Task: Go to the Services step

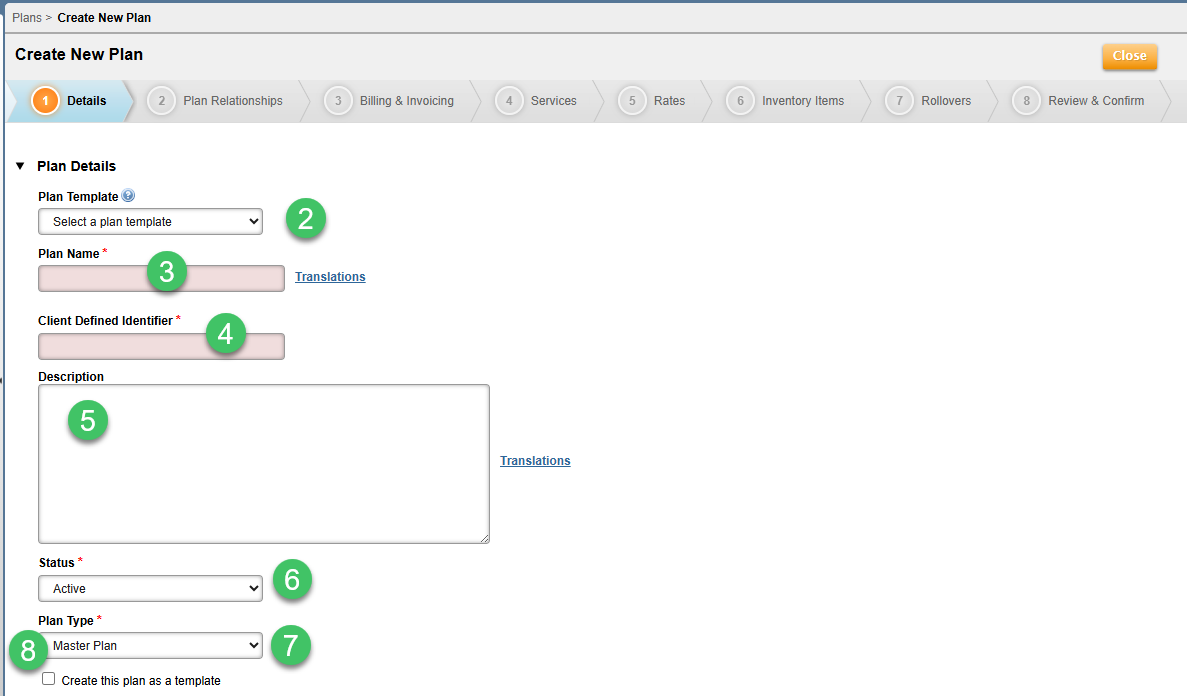Action: click(x=550, y=100)
